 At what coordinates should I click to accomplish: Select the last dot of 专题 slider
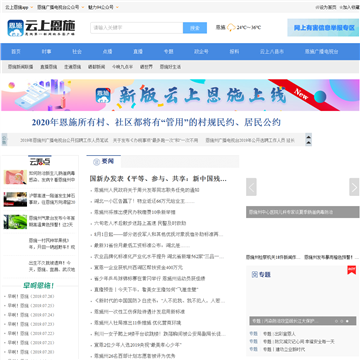[x=347, y=321]
